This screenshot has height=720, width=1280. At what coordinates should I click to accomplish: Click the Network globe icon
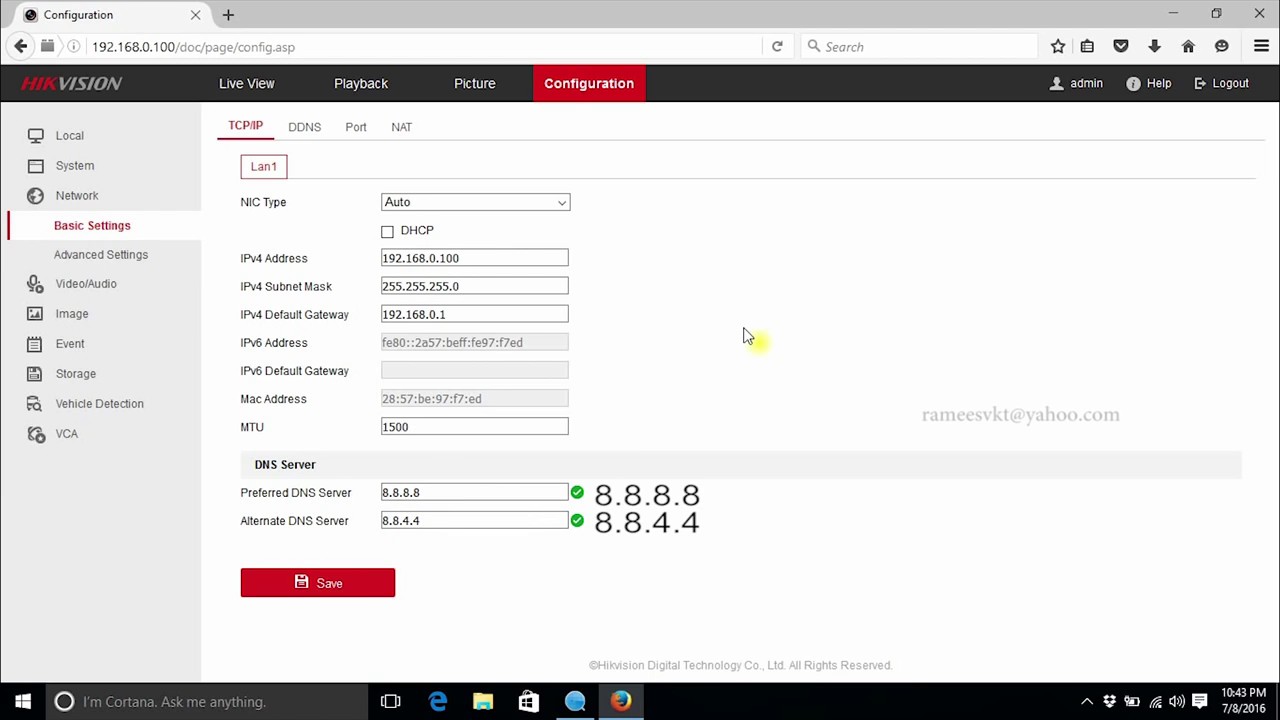pyautogui.click(x=35, y=196)
